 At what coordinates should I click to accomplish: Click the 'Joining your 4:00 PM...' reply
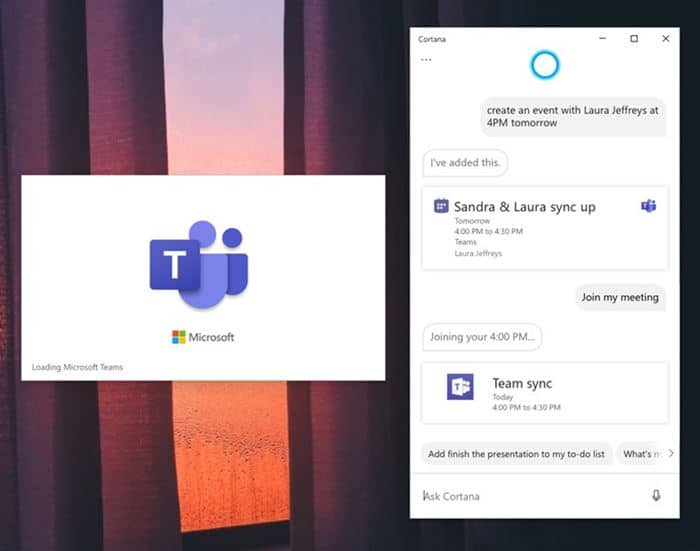click(x=482, y=337)
